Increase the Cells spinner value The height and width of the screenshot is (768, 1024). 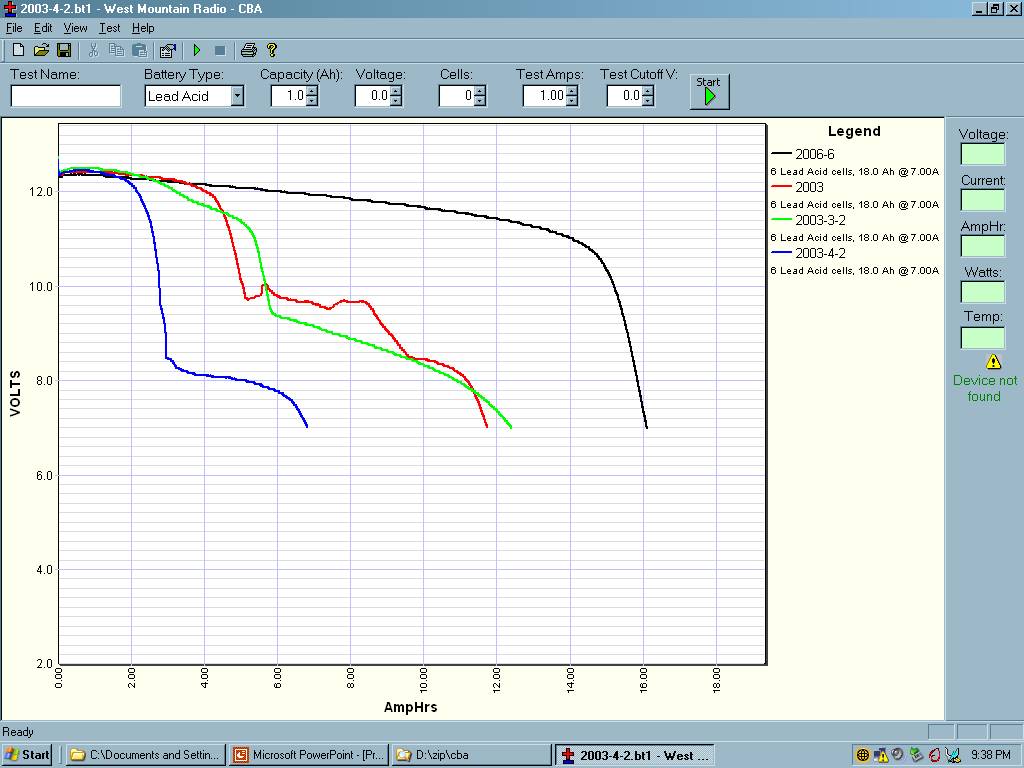480,91
